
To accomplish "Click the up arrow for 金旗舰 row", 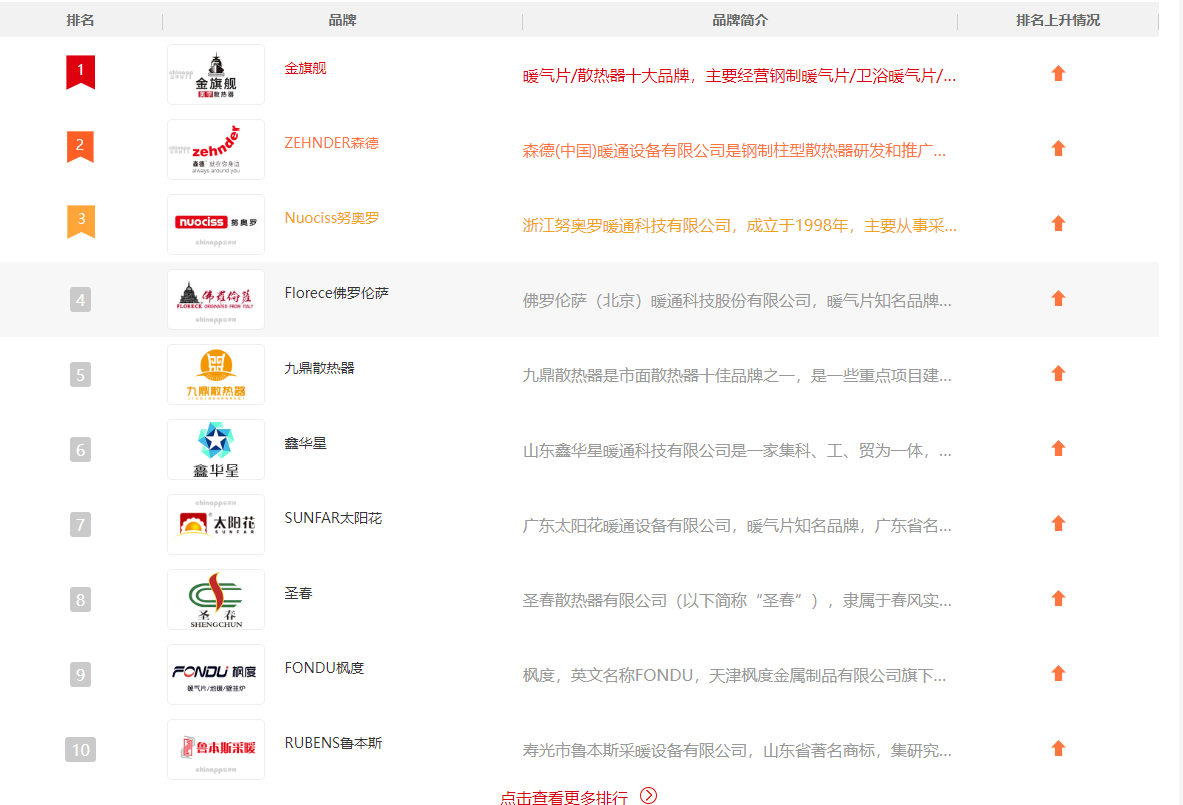I will pyautogui.click(x=1058, y=74).
